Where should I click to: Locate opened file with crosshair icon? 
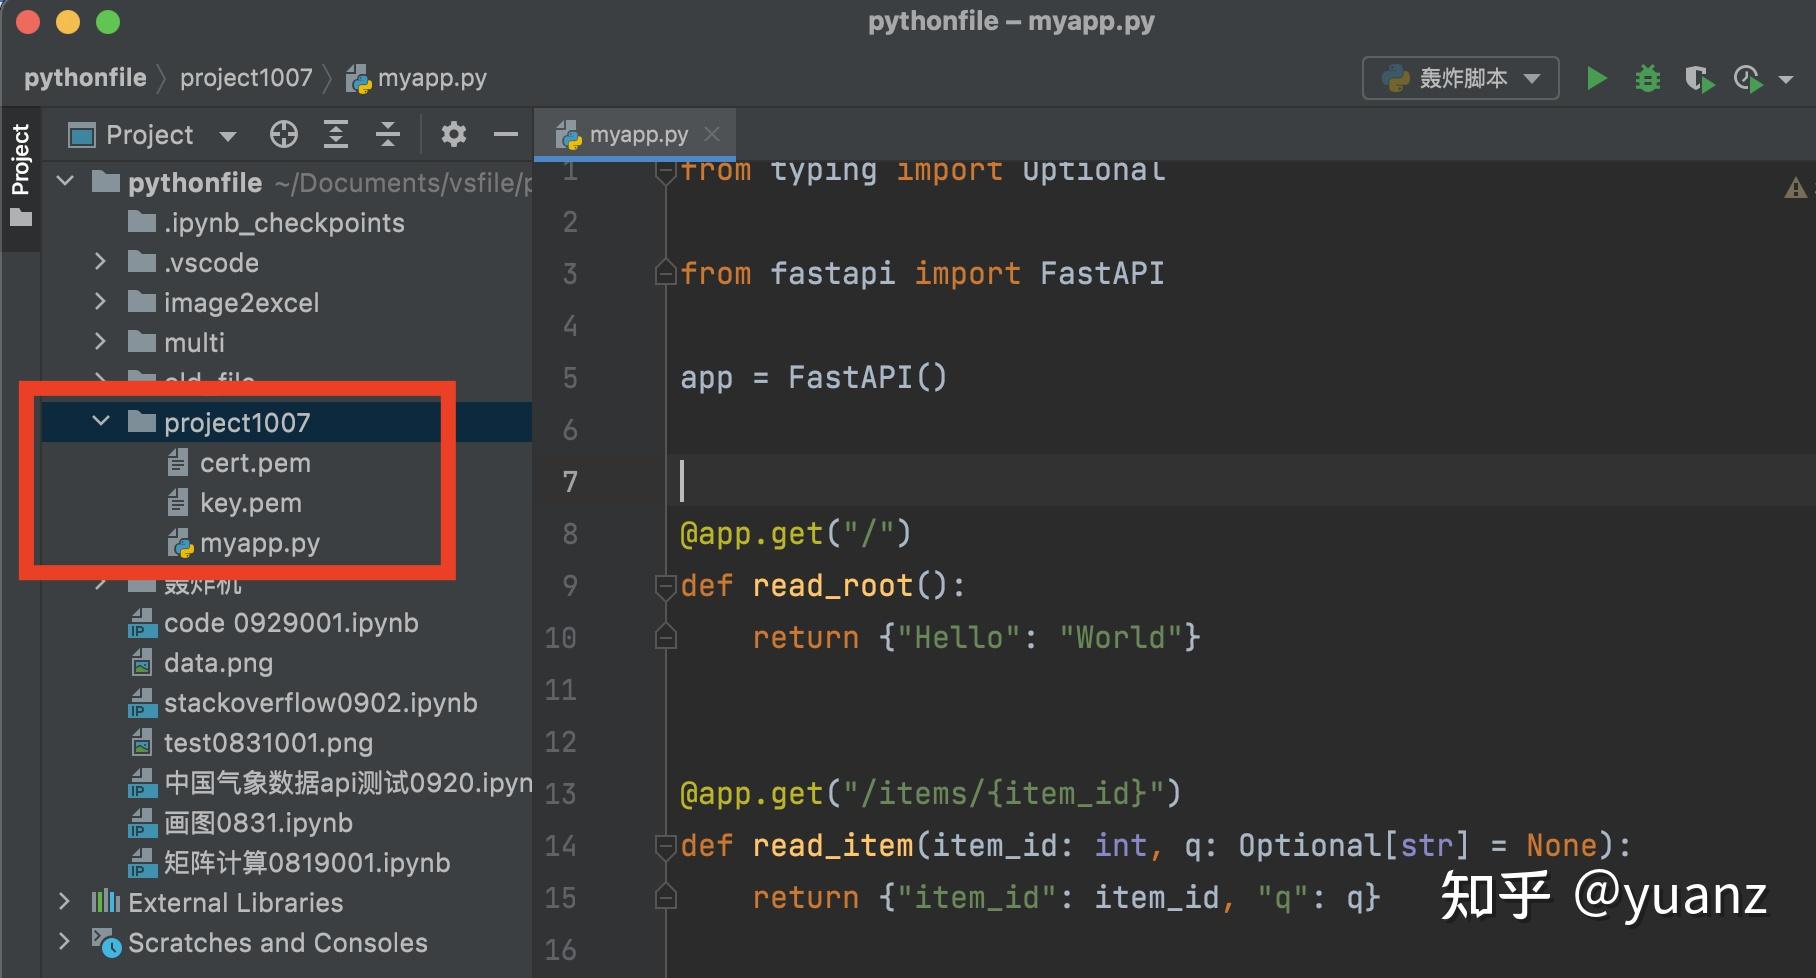[284, 134]
